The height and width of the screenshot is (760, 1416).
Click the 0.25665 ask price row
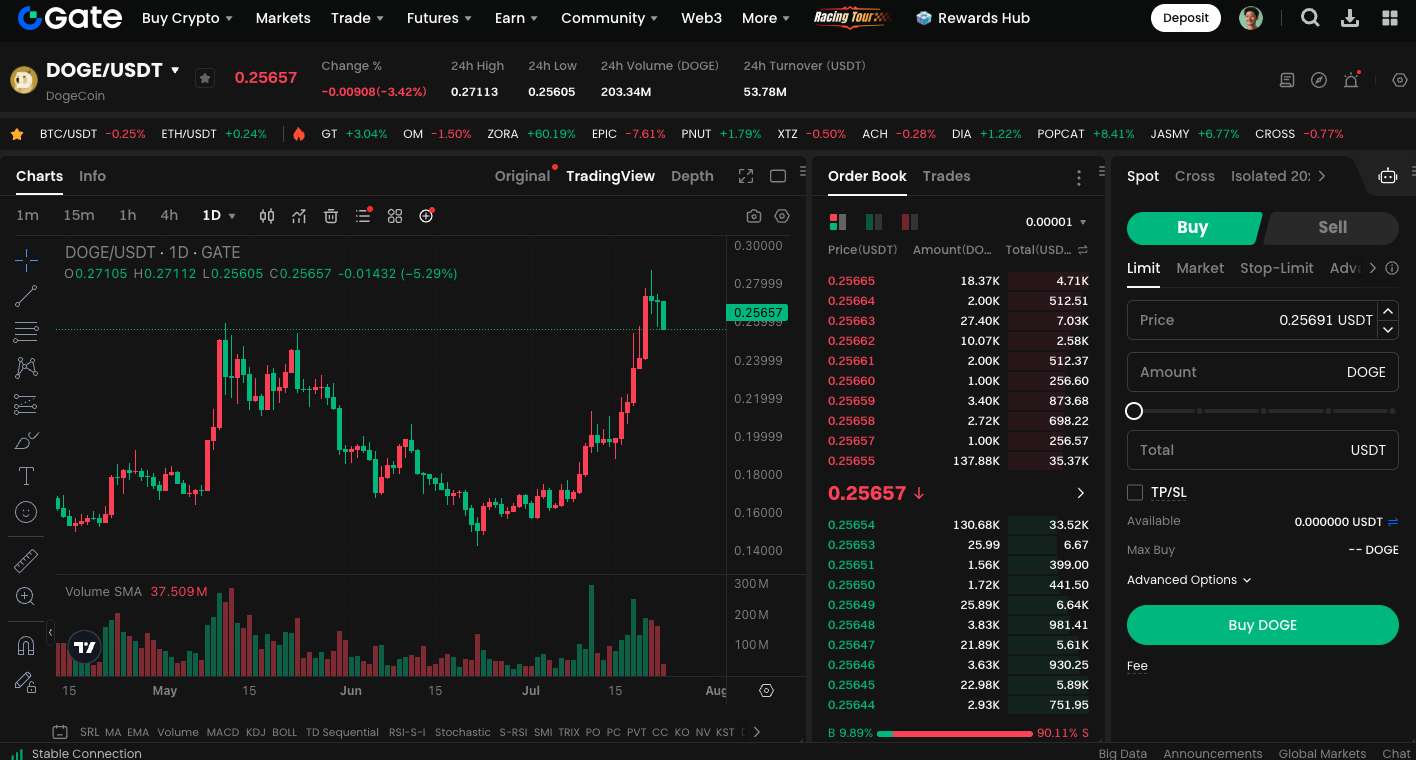point(958,281)
